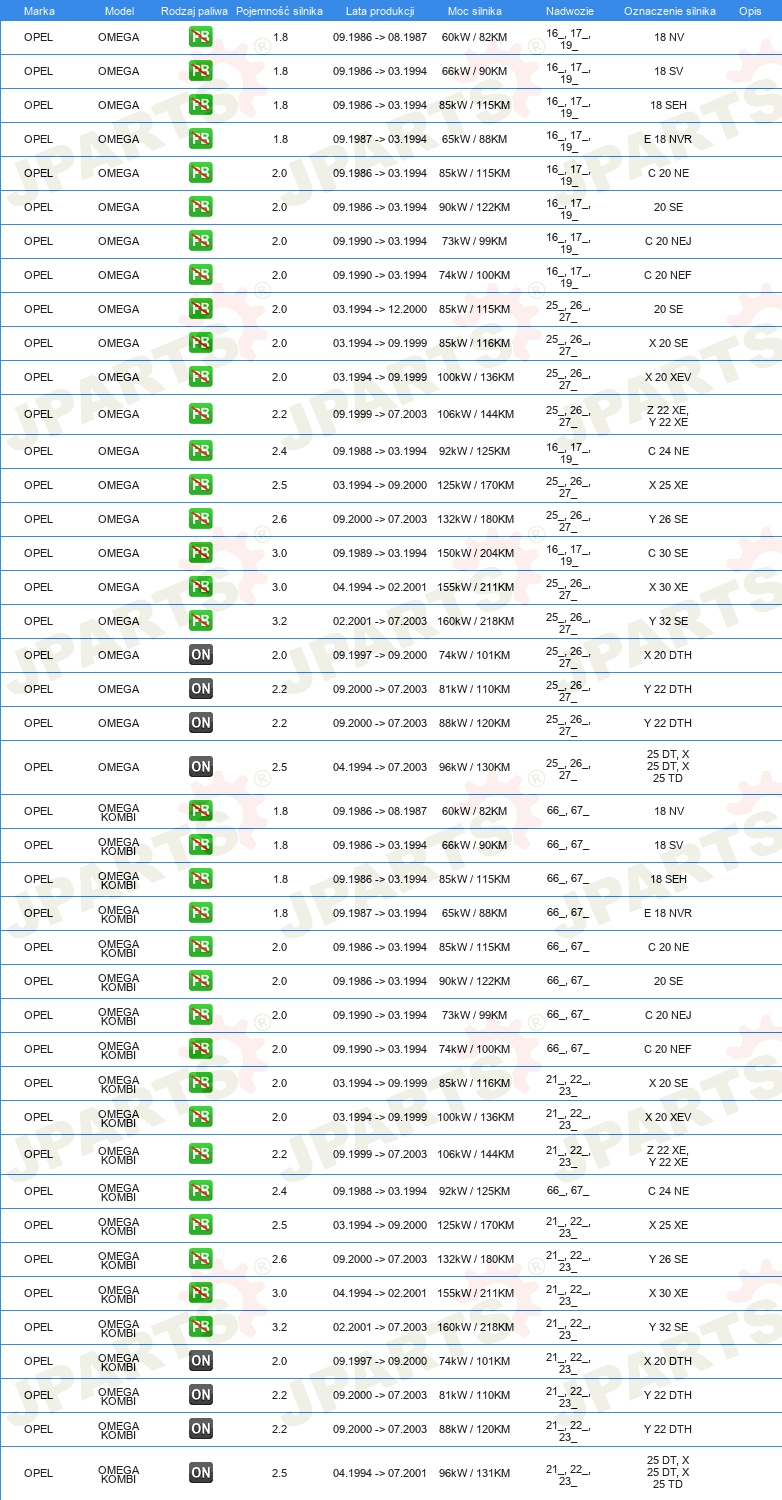The image size is (782, 1500).
Task: Click petrol icon in OMEGA KOMBI Y 26 SE row
Action: click(201, 1260)
